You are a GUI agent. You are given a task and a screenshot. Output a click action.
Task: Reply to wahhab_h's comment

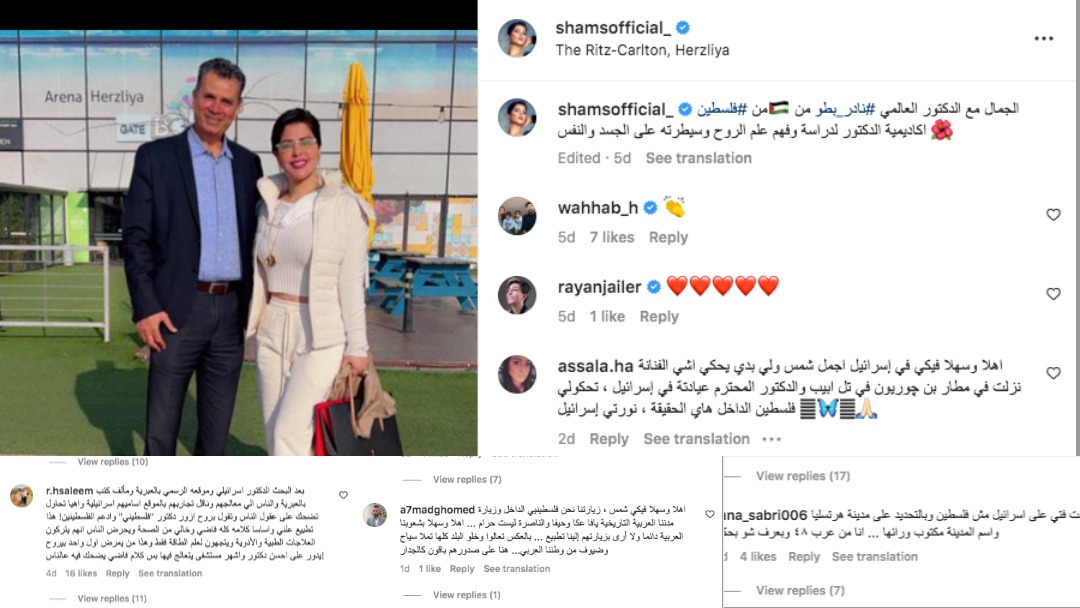pyautogui.click(x=668, y=238)
